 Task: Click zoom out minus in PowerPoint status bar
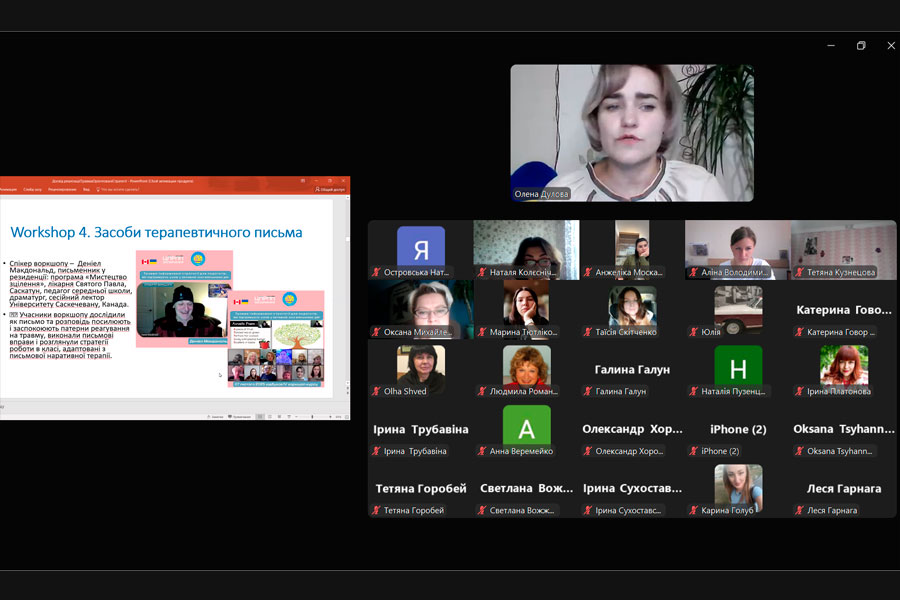(296, 416)
